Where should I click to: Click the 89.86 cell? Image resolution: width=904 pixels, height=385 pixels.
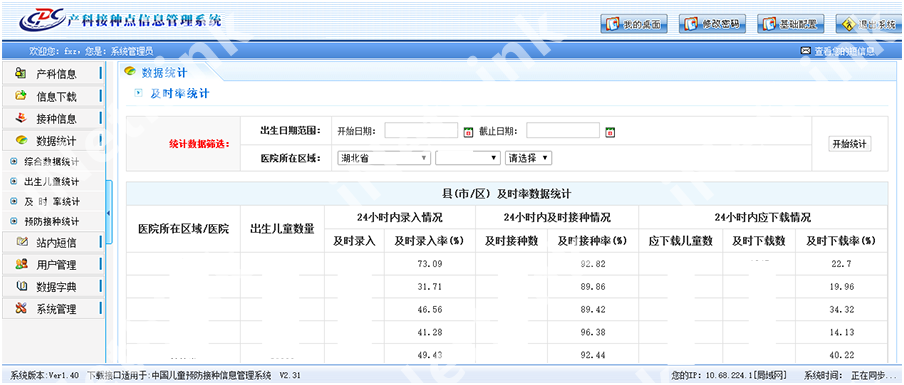[x=593, y=286]
